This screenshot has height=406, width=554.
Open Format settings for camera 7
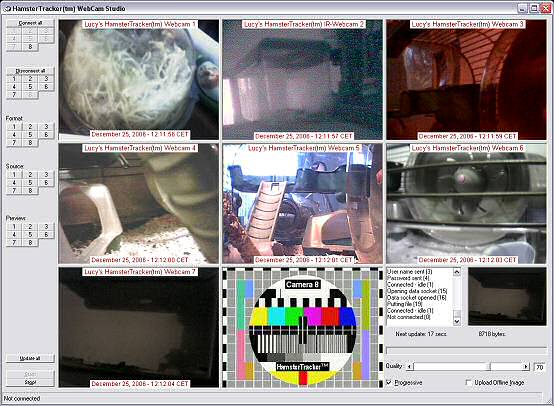point(14,142)
